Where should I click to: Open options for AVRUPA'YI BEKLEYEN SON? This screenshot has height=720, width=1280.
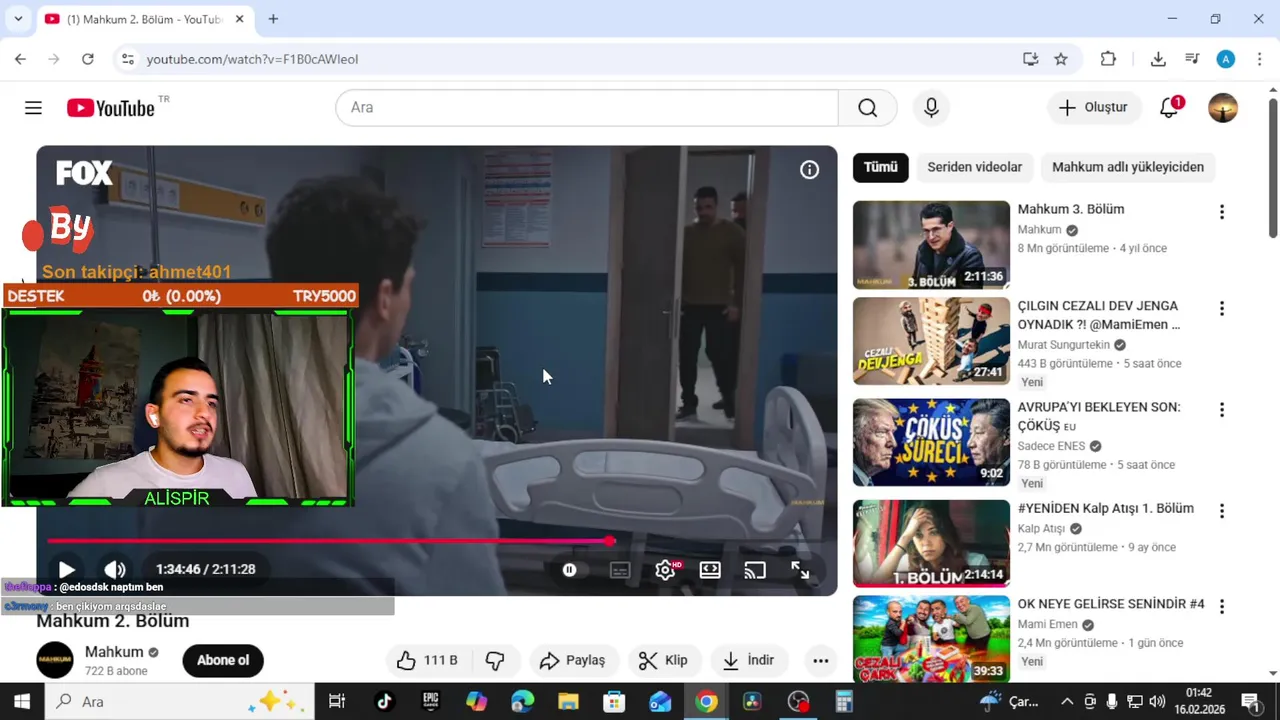click(x=1221, y=410)
